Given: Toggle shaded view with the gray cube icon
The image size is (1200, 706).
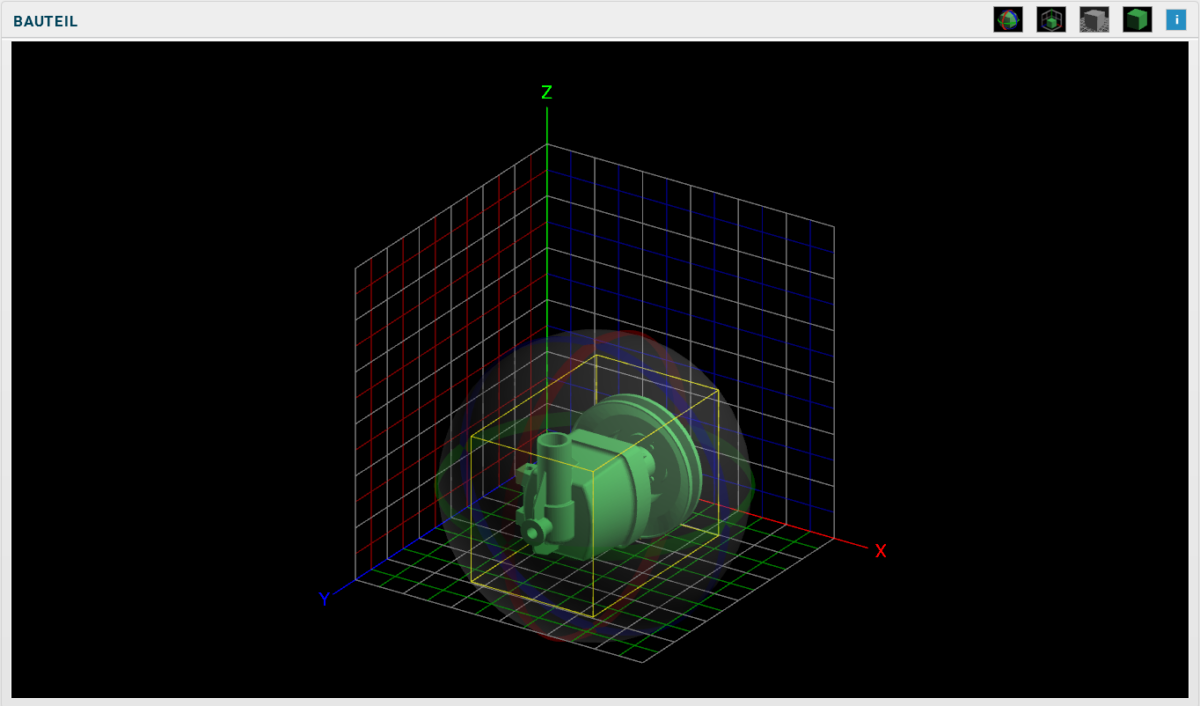Looking at the screenshot, I should 1093,19.
